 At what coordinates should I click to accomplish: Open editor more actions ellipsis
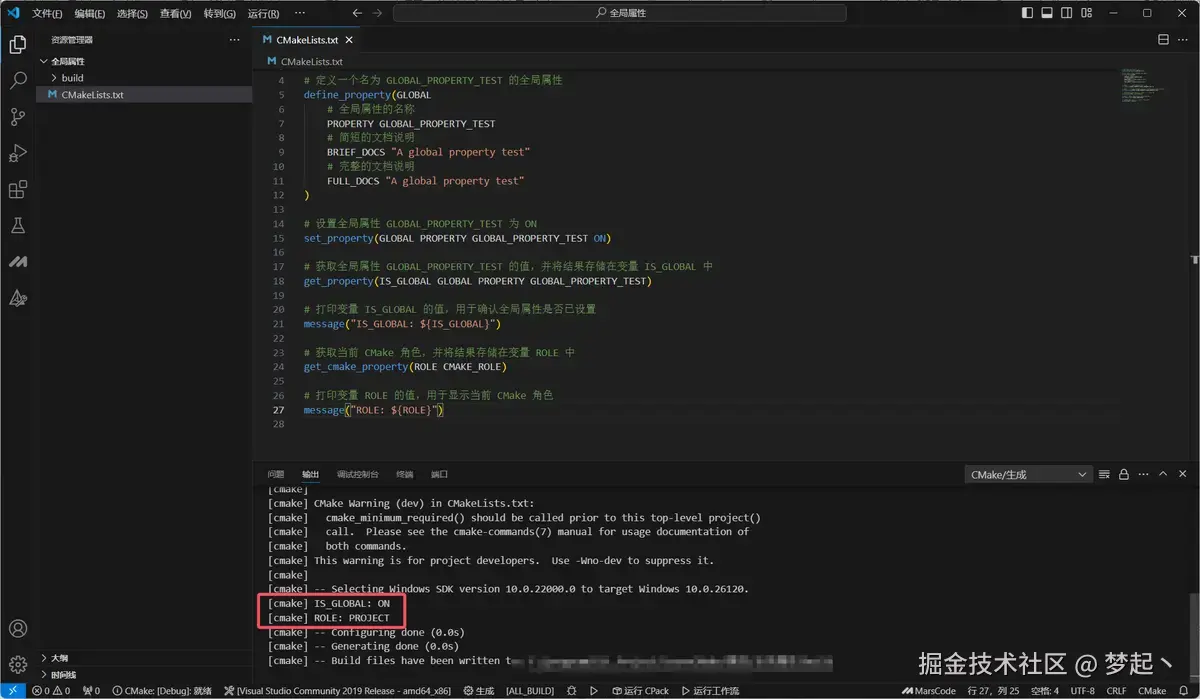click(x=1183, y=40)
